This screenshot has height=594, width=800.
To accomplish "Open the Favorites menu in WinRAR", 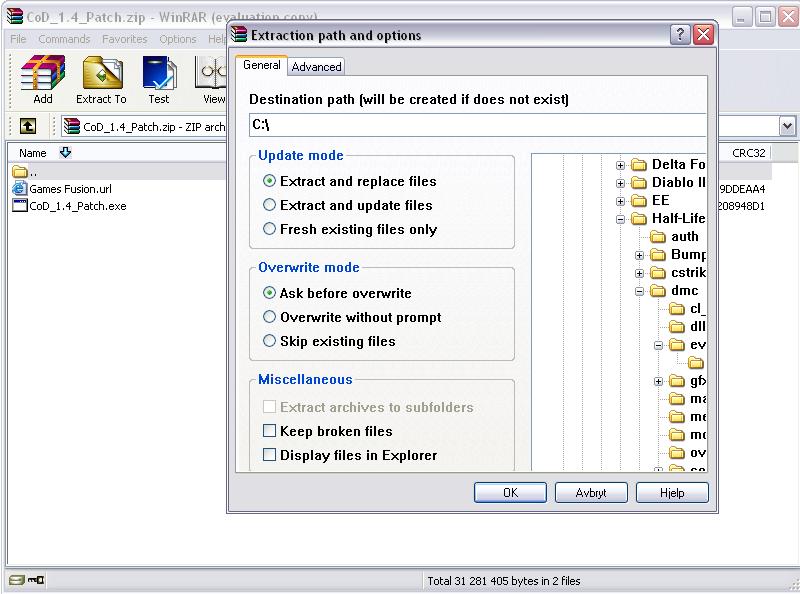I will 124,39.
